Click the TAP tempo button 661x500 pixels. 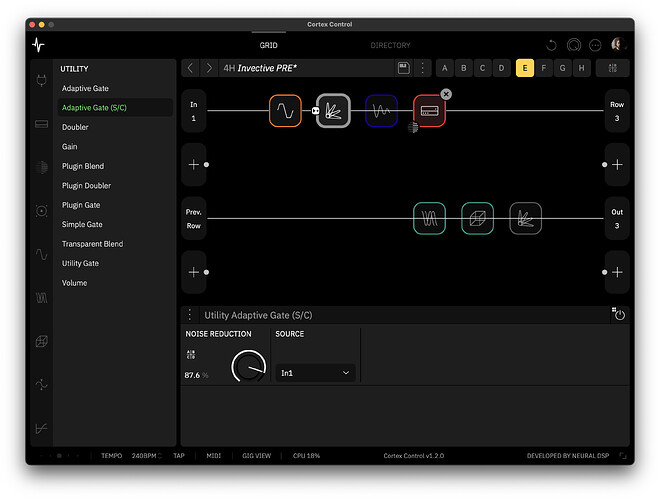179,456
